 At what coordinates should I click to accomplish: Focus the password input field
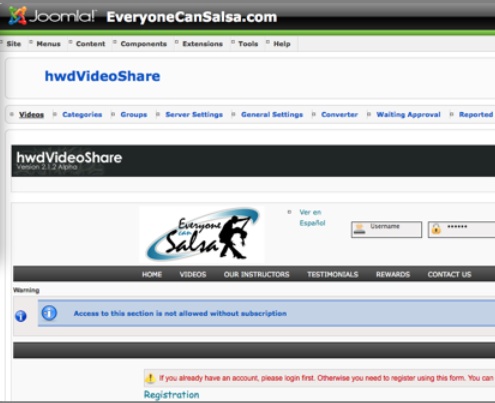click(461, 229)
